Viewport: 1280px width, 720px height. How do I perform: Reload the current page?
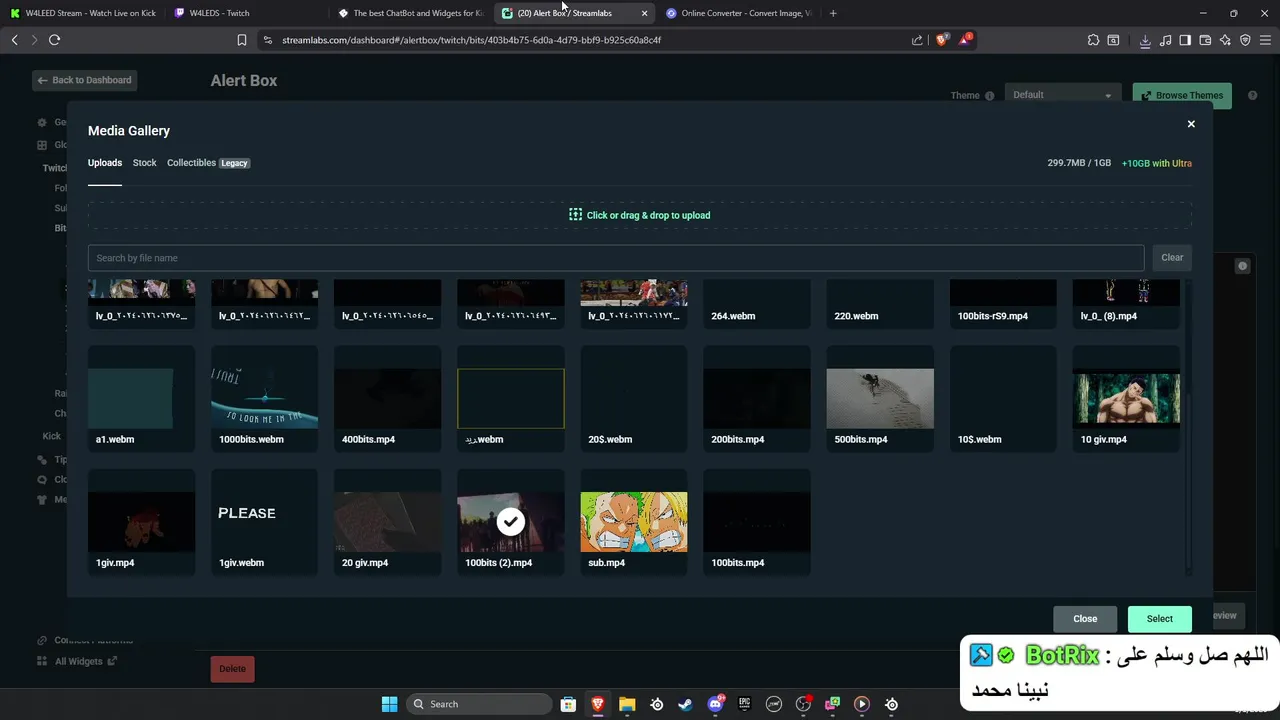click(54, 40)
